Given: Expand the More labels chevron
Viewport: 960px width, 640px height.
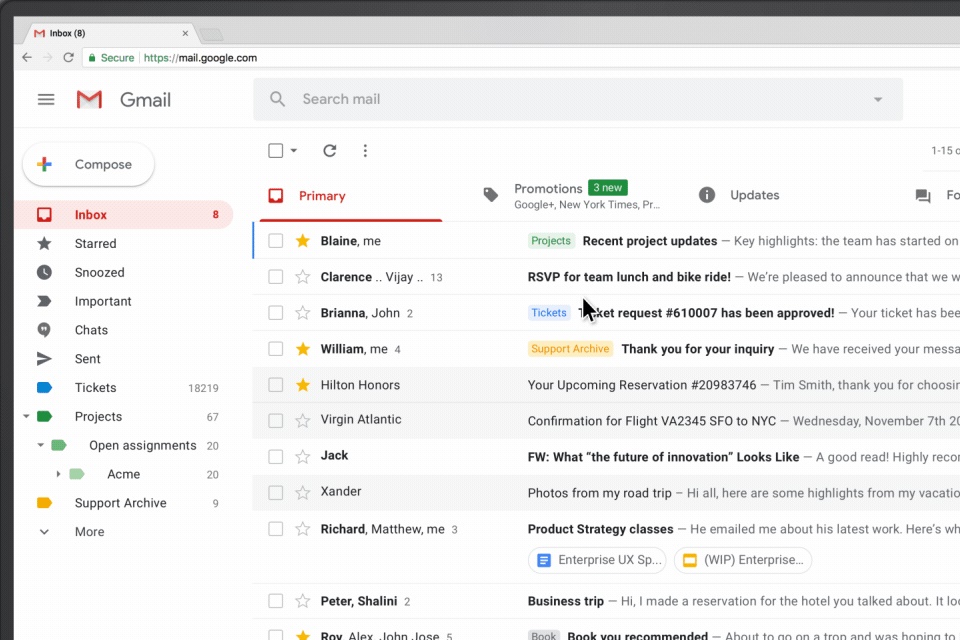Looking at the screenshot, I should coord(44,532).
